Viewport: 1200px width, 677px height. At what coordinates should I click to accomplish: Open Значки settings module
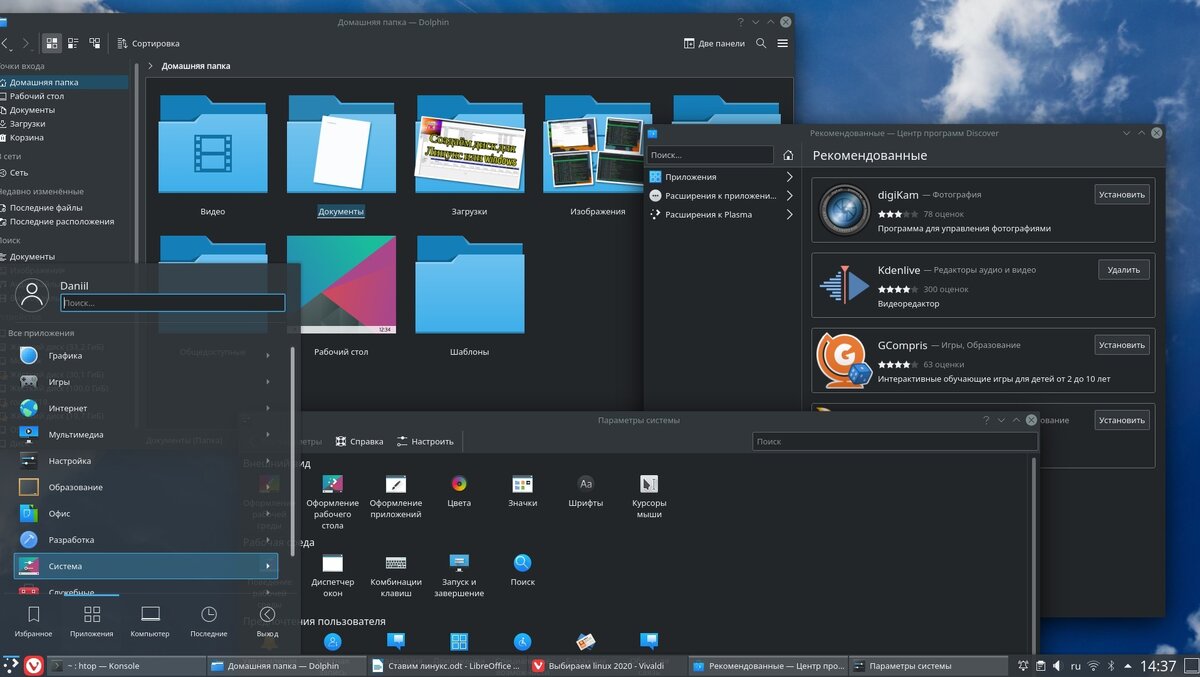coord(522,490)
